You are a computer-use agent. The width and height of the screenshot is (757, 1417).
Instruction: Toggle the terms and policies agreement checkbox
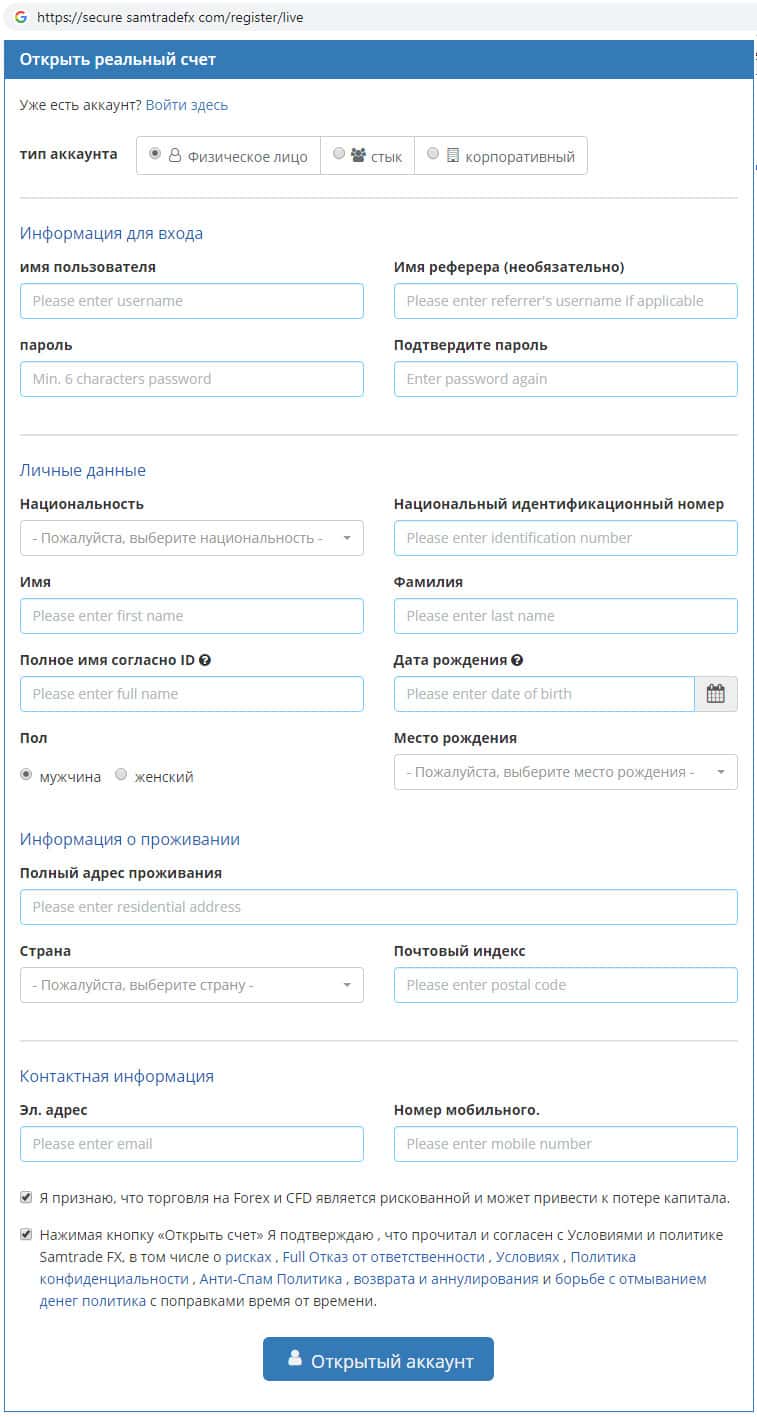tap(25, 1234)
